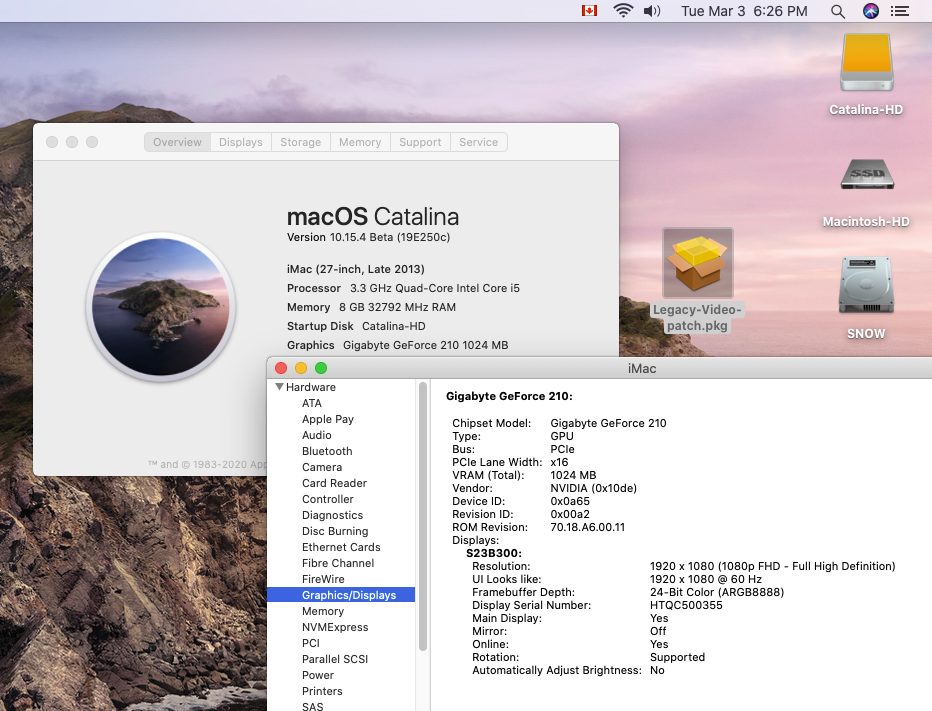This screenshot has height=711, width=932.
Task: Open Notification Center from the menu bar
Action: coord(900,11)
